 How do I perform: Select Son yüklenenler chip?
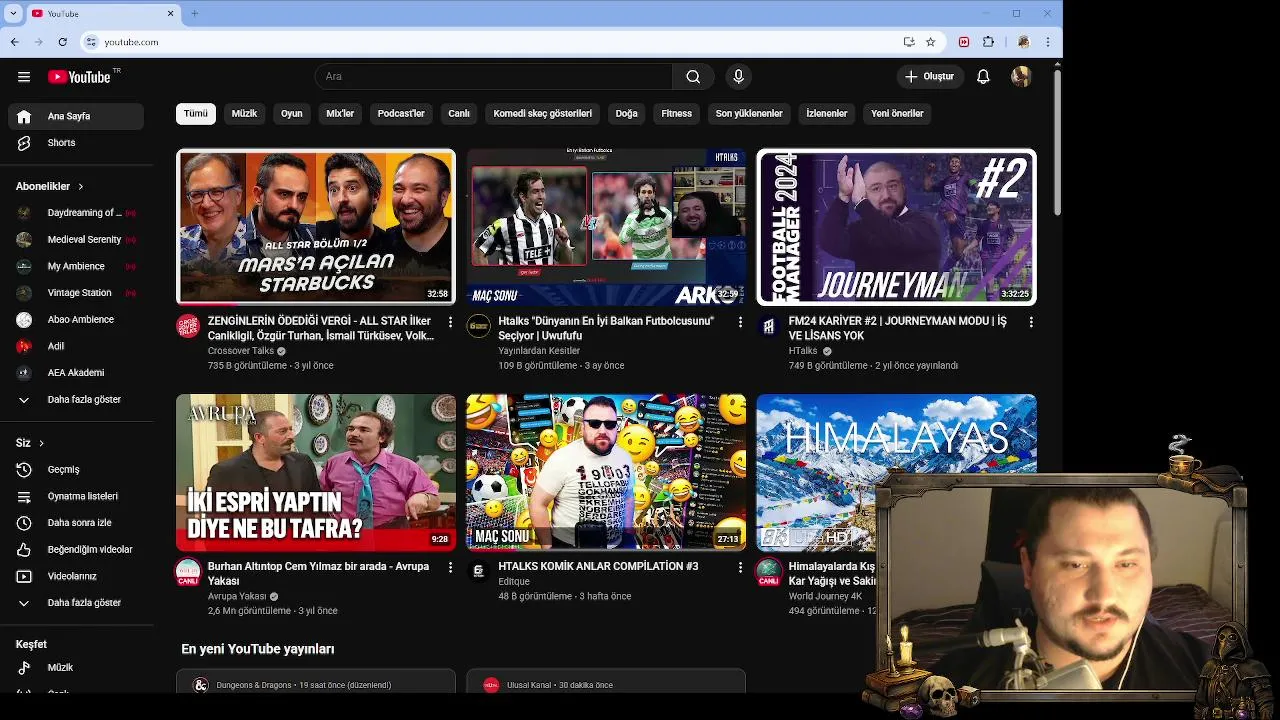749,114
